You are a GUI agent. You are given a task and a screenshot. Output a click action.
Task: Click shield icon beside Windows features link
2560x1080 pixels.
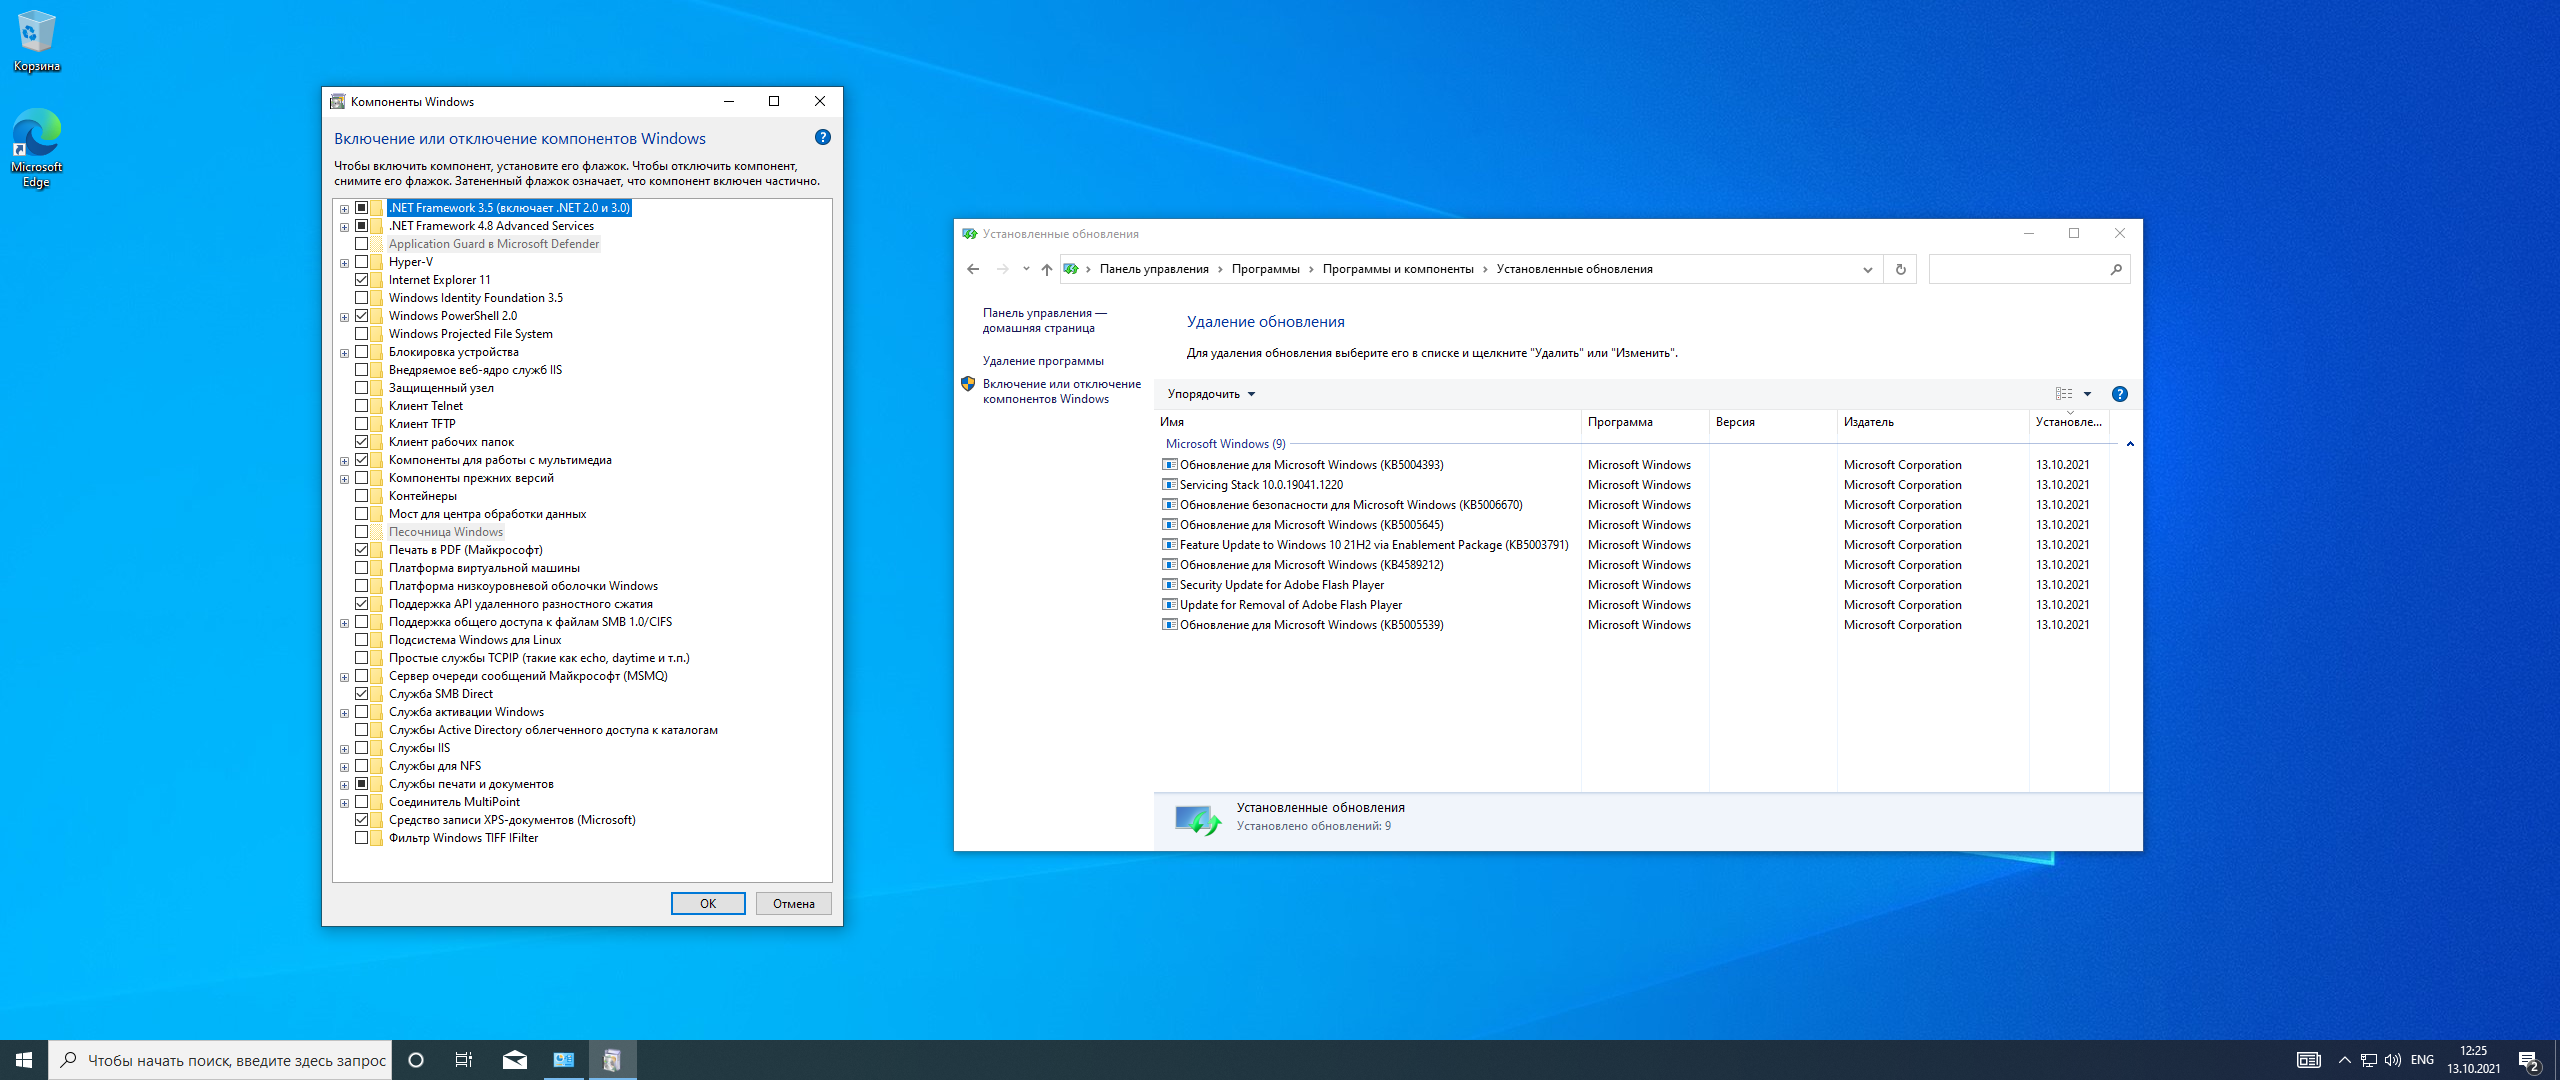click(968, 384)
